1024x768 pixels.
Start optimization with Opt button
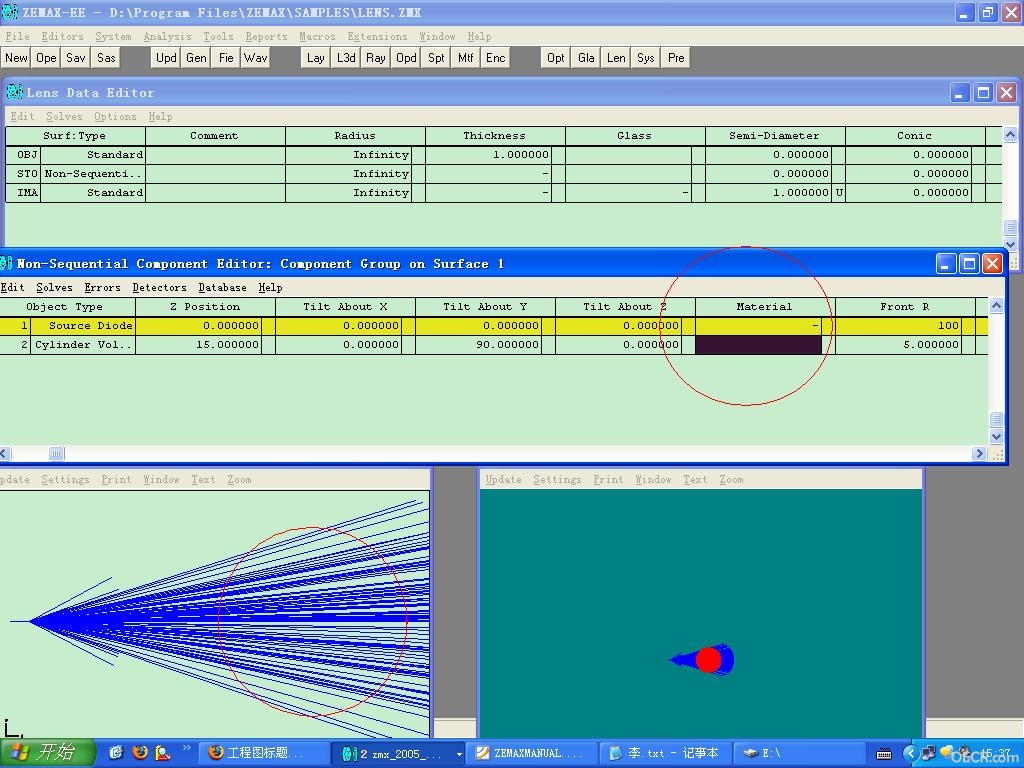pos(556,58)
